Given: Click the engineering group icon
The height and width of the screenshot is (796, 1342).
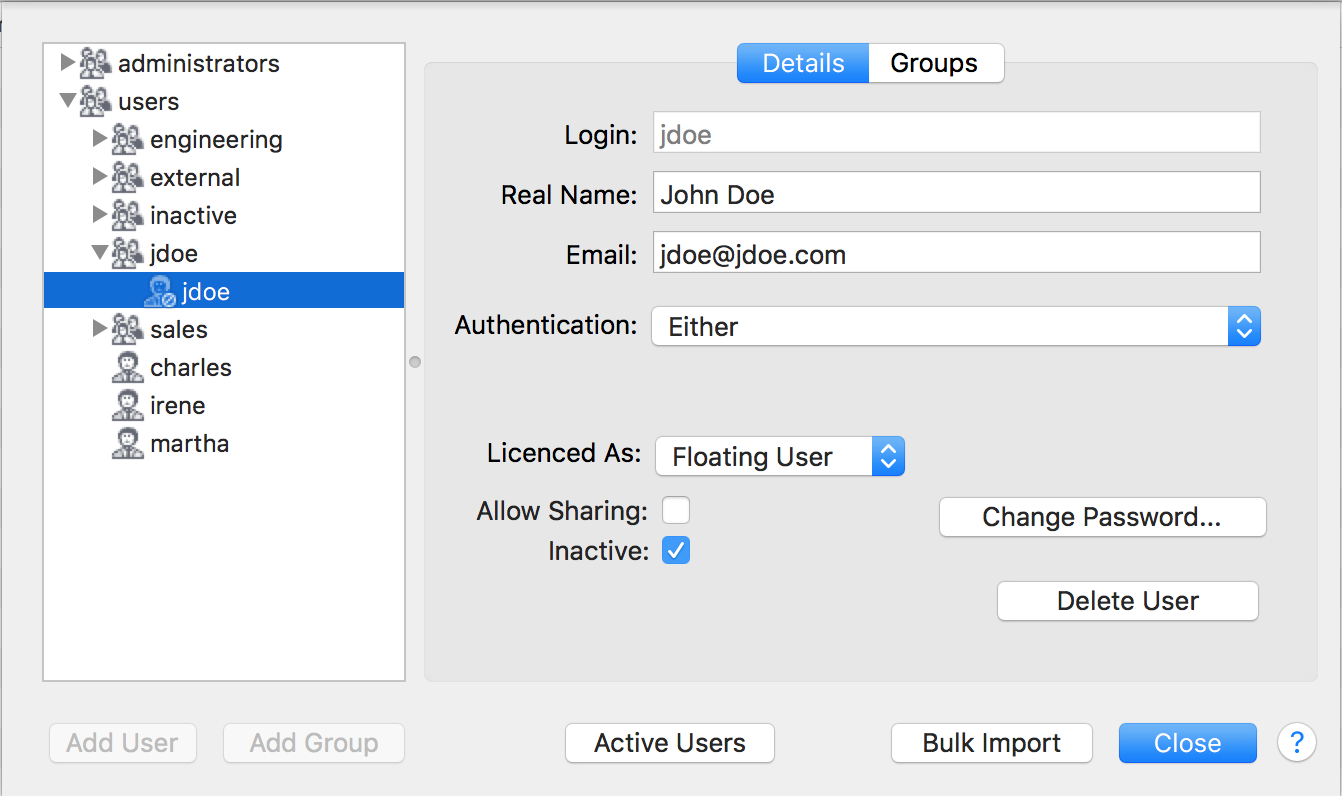Looking at the screenshot, I should (127, 140).
